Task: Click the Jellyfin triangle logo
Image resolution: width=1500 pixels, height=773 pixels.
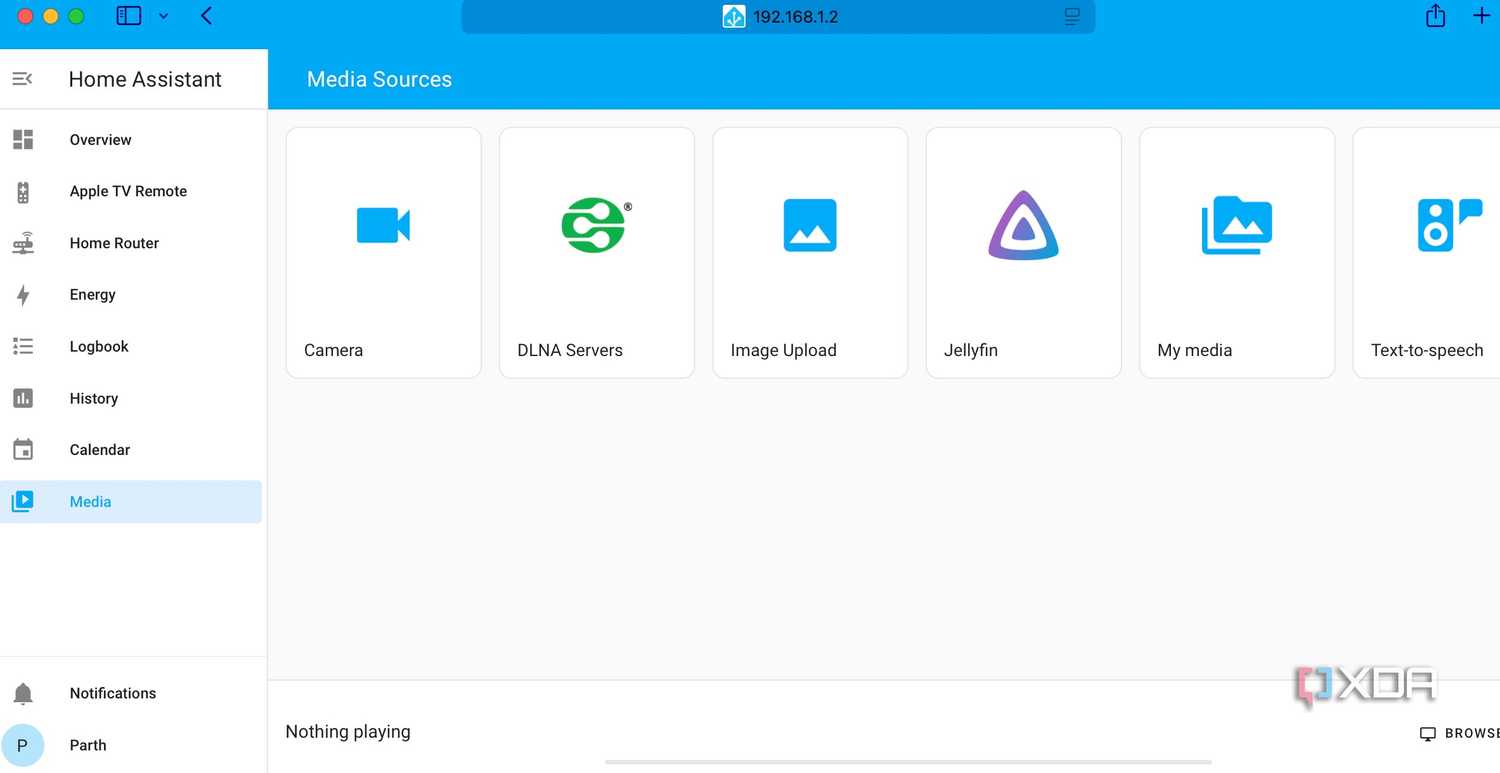Action: pyautogui.click(x=1023, y=225)
